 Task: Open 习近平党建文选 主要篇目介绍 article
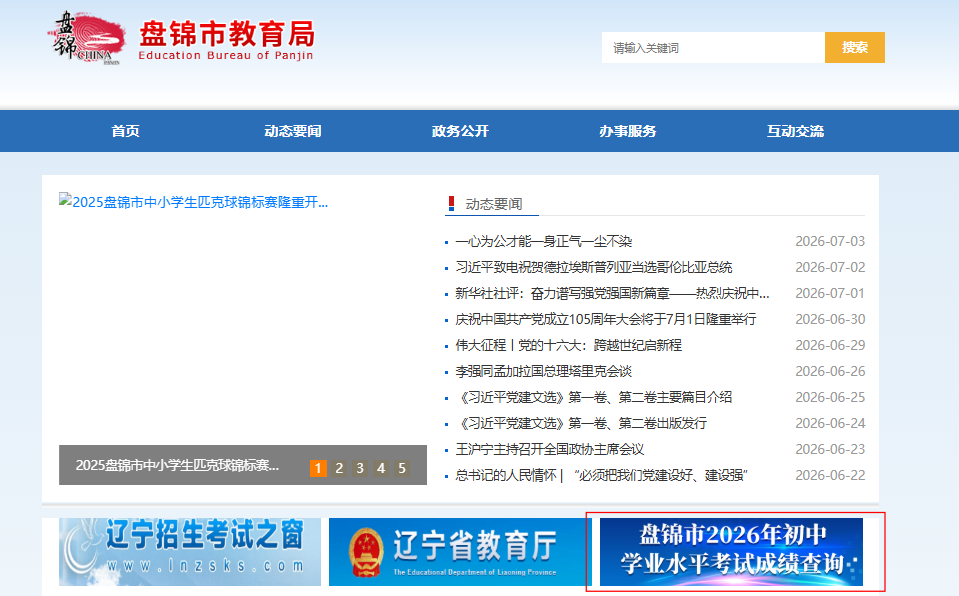[x=594, y=398]
